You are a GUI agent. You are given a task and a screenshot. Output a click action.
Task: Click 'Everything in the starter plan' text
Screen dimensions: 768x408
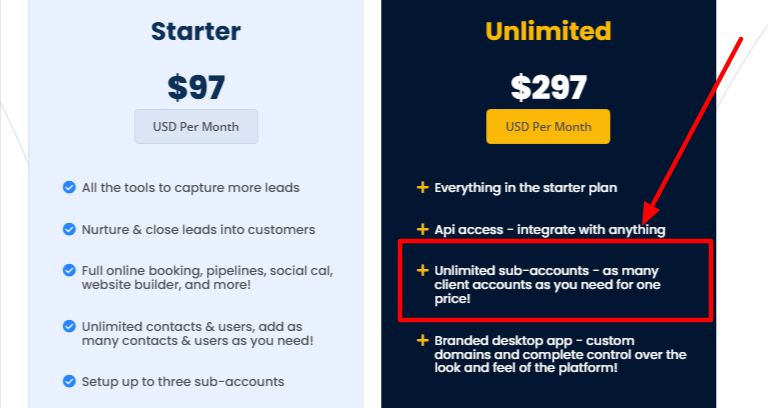click(x=526, y=187)
